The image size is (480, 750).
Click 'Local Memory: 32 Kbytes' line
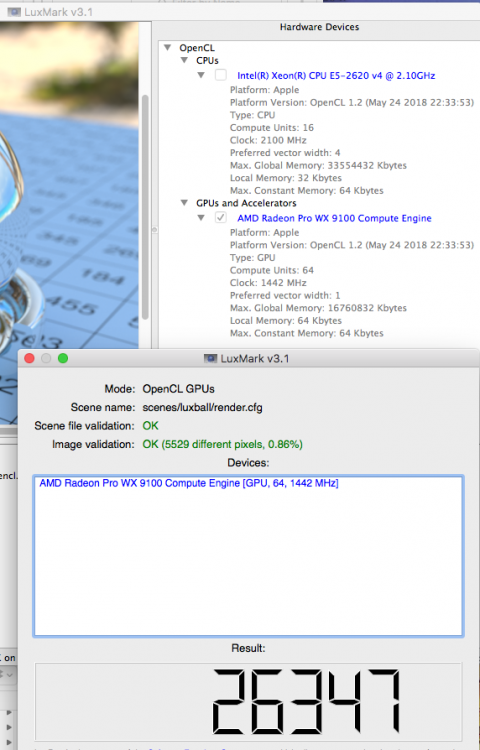pos(285,178)
